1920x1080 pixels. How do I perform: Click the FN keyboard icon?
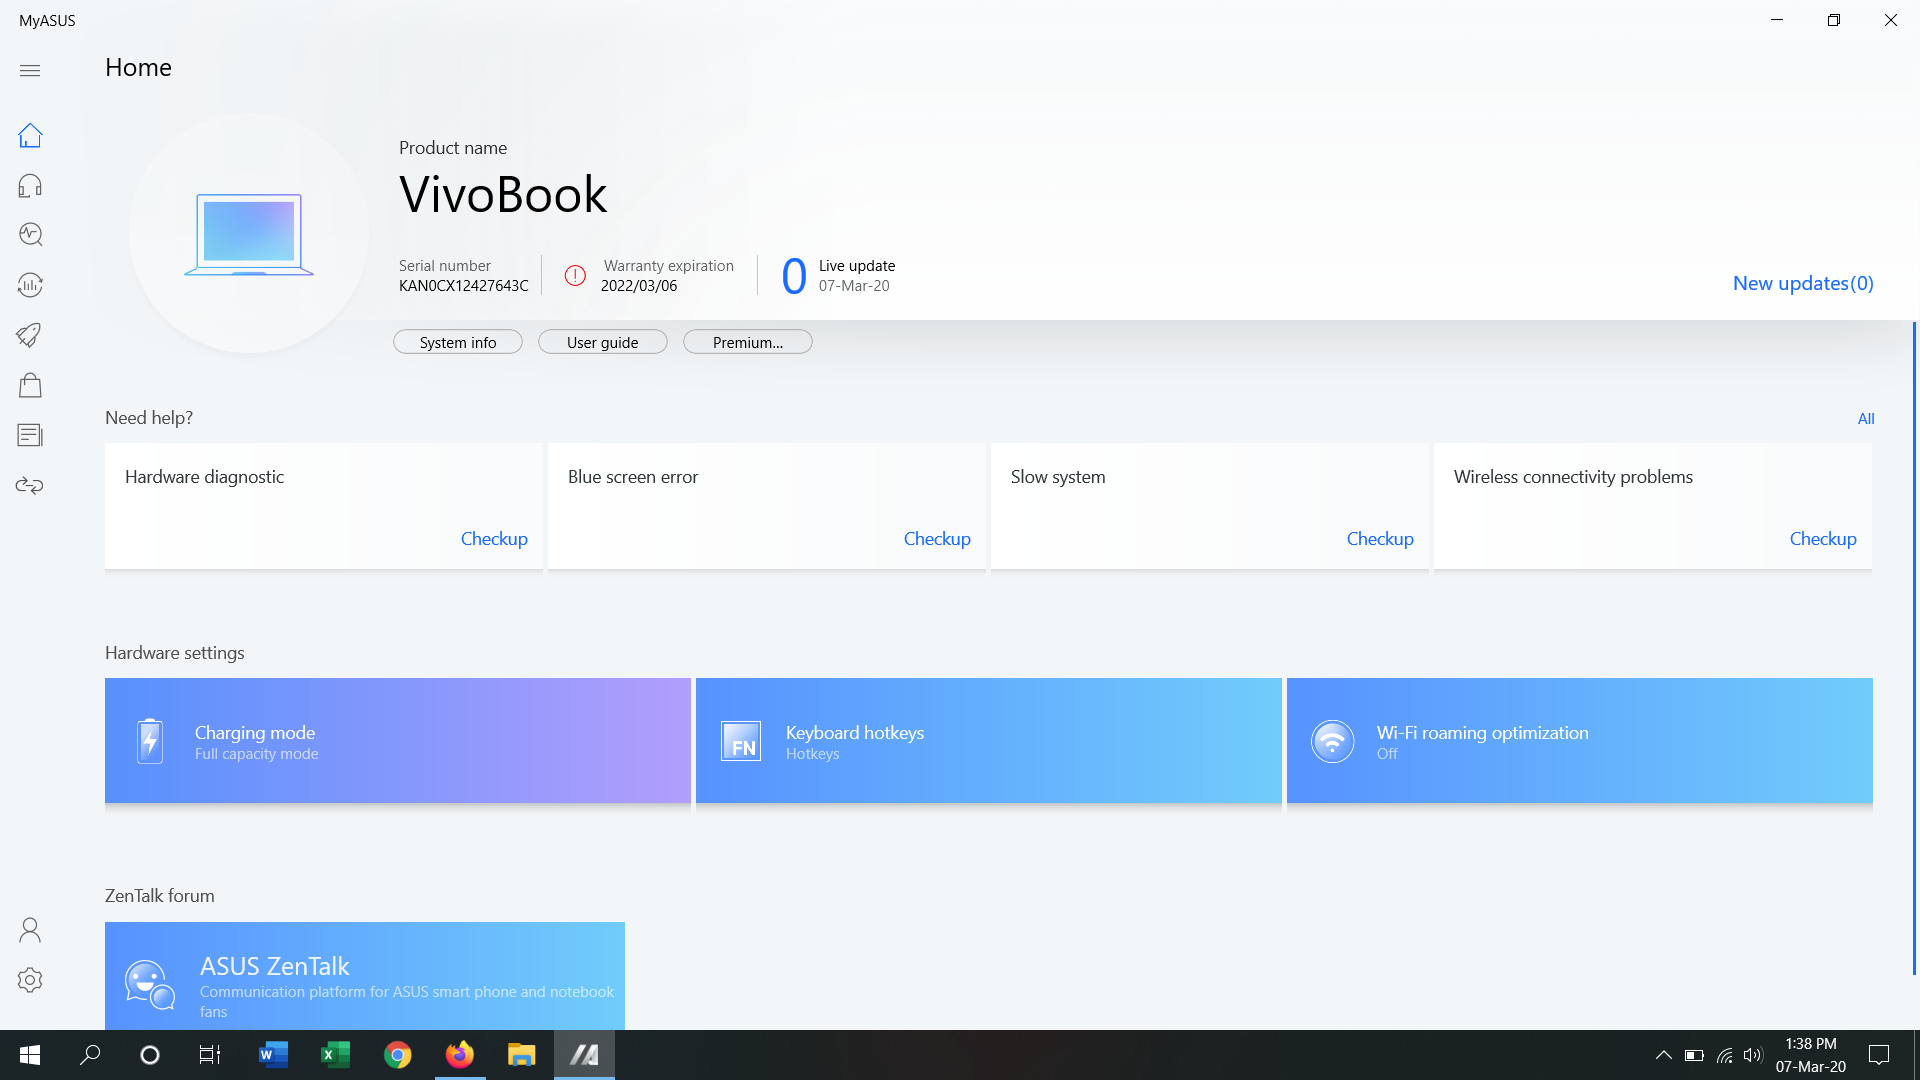pos(741,741)
